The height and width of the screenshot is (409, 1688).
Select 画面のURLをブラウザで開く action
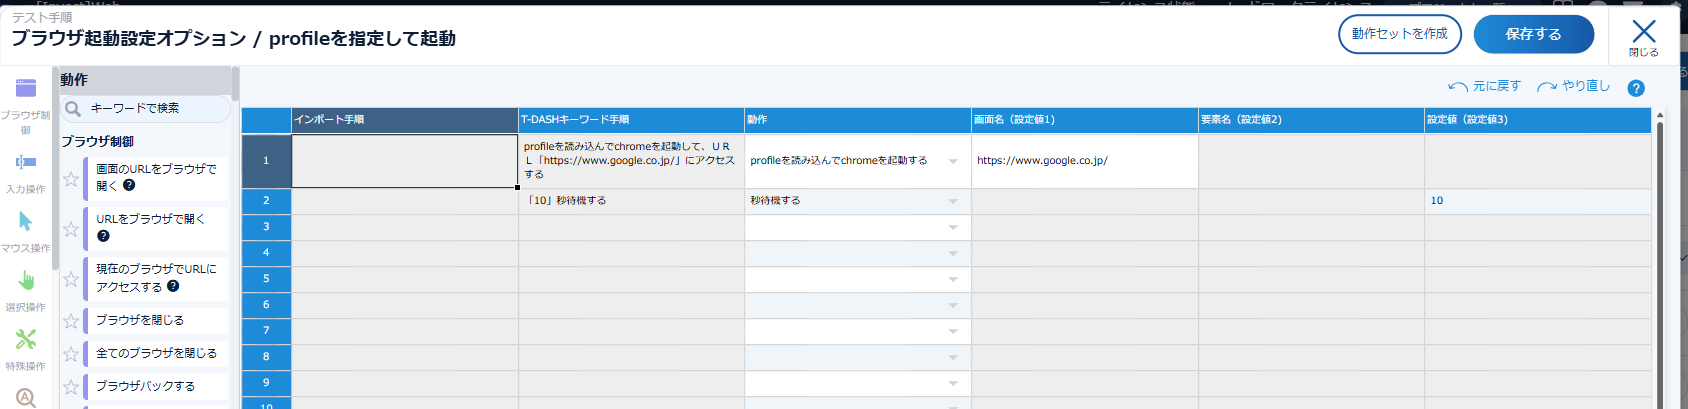click(x=156, y=177)
